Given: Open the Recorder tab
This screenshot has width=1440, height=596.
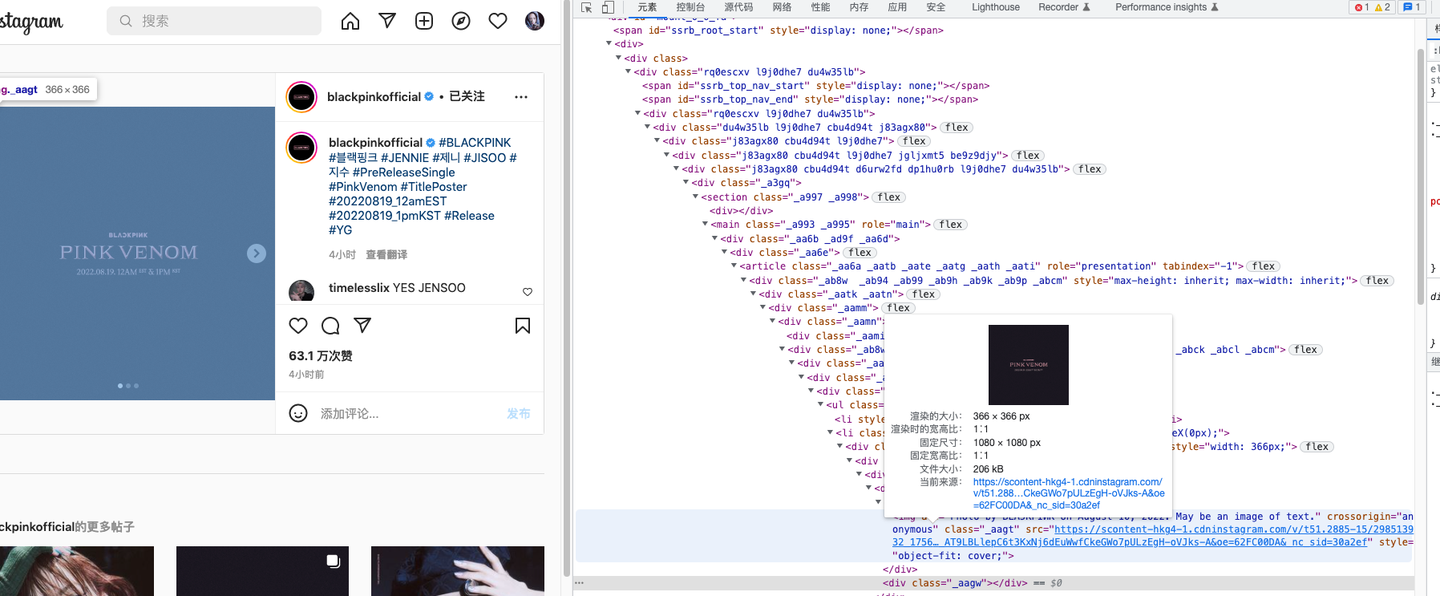Looking at the screenshot, I should click(x=1065, y=7).
